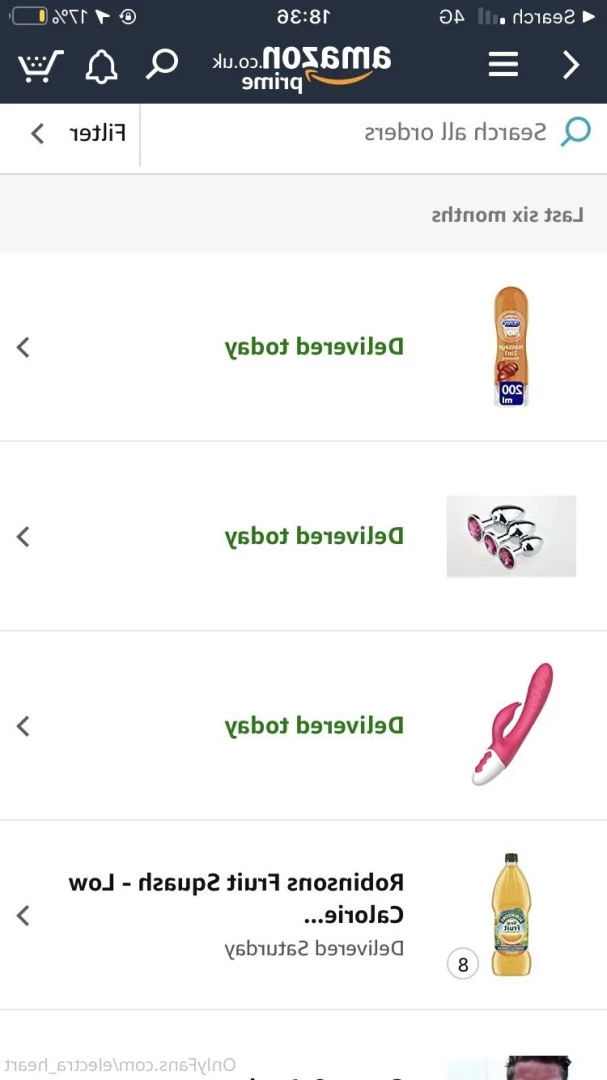
Task: Open notifications bell
Action: (x=101, y=66)
